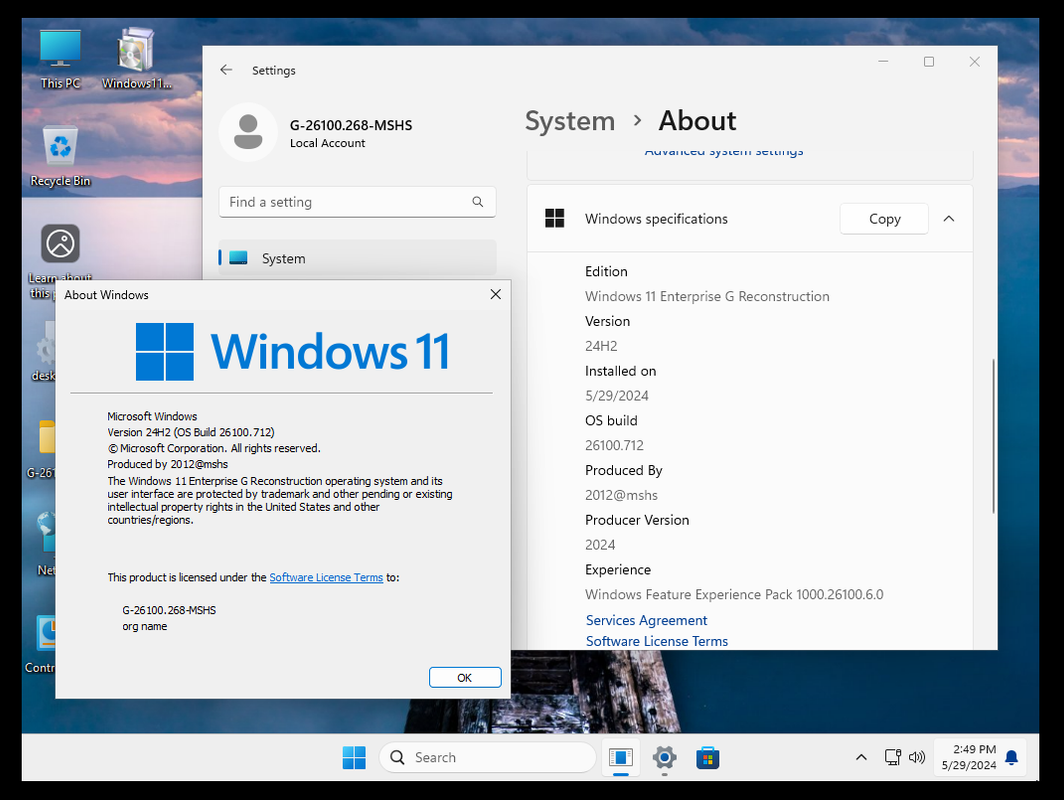This screenshot has width=1064, height=800.
Task: Click the Windows 11 logo in About Windows
Action: (x=292, y=351)
